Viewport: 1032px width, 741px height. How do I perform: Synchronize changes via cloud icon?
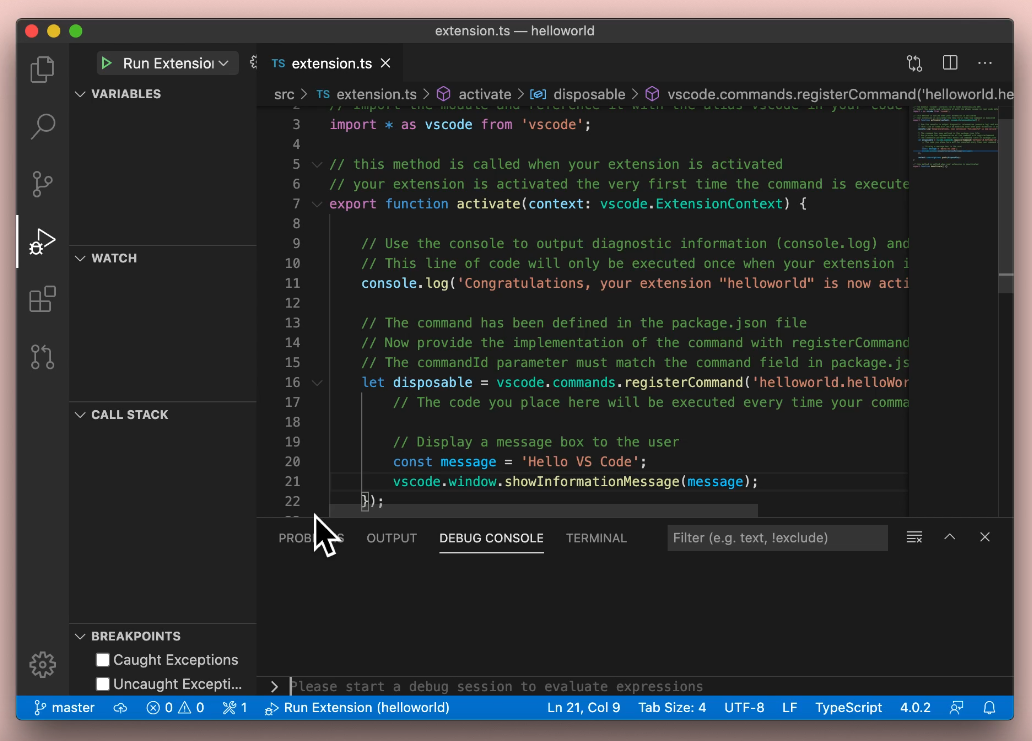pyautogui.click(x=120, y=707)
